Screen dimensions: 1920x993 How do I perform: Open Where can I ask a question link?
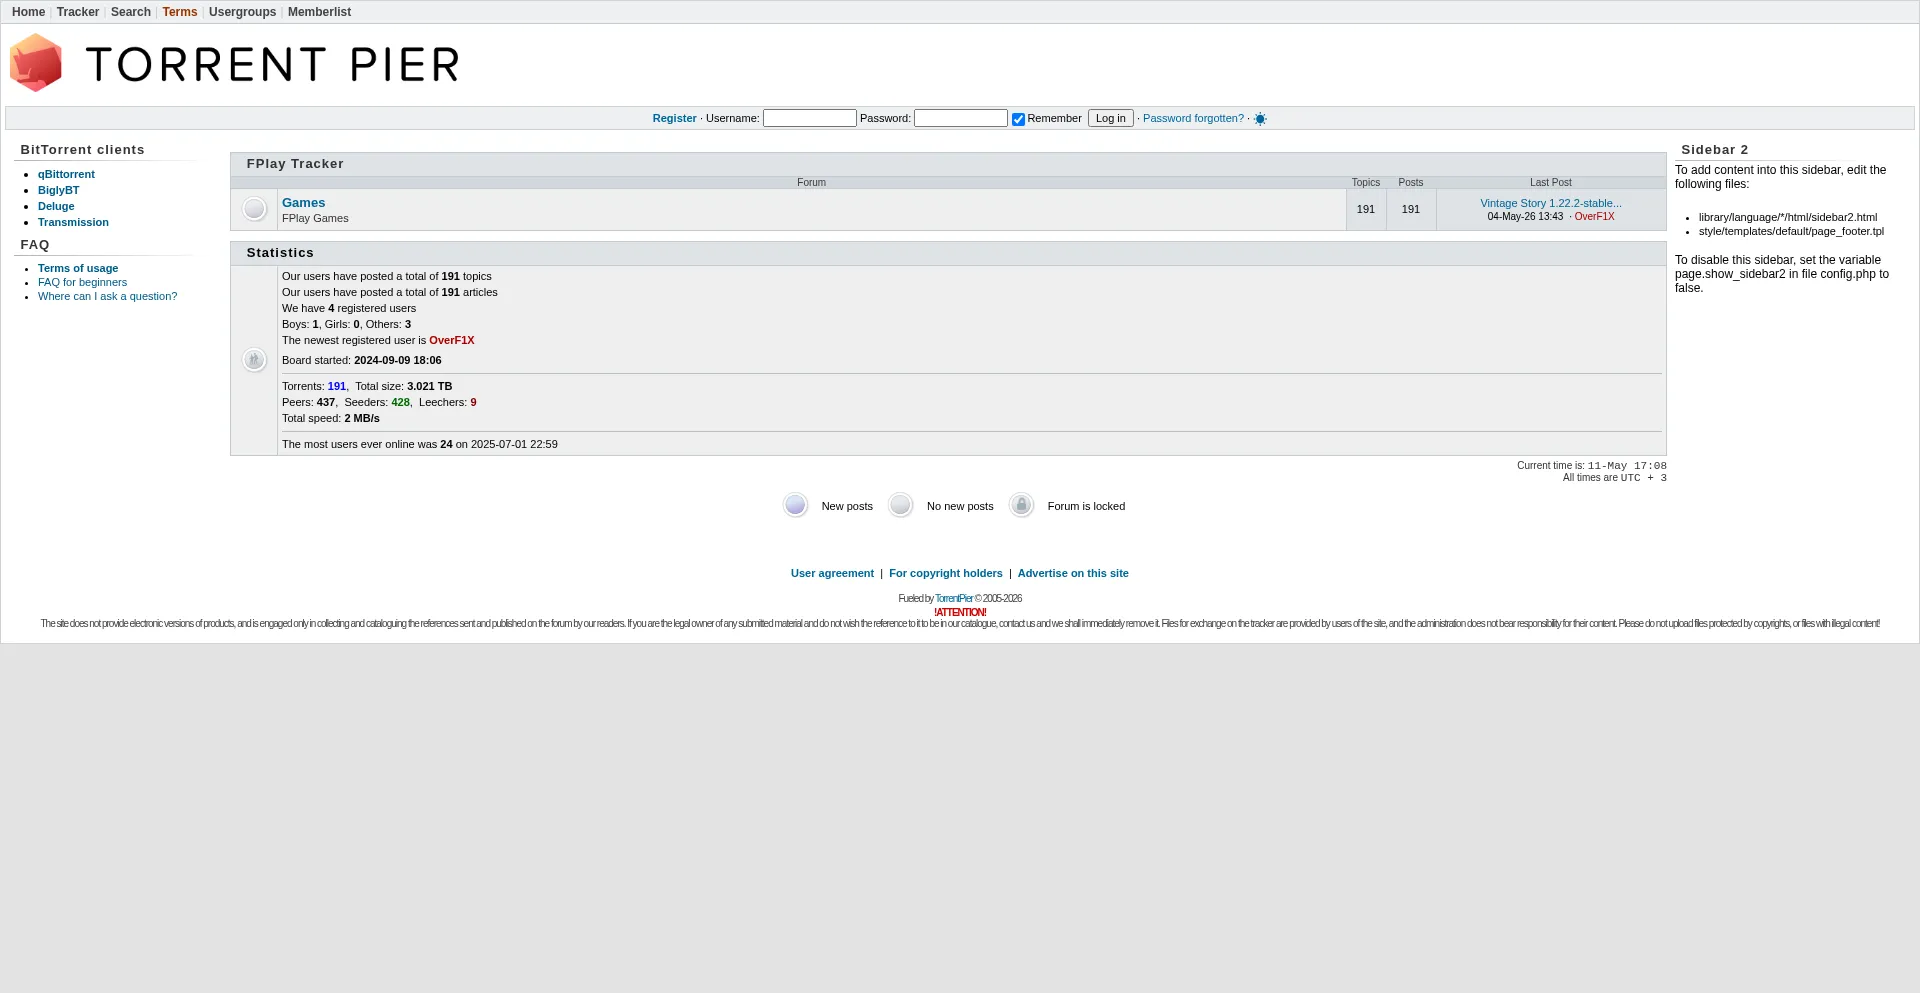coord(107,296)
